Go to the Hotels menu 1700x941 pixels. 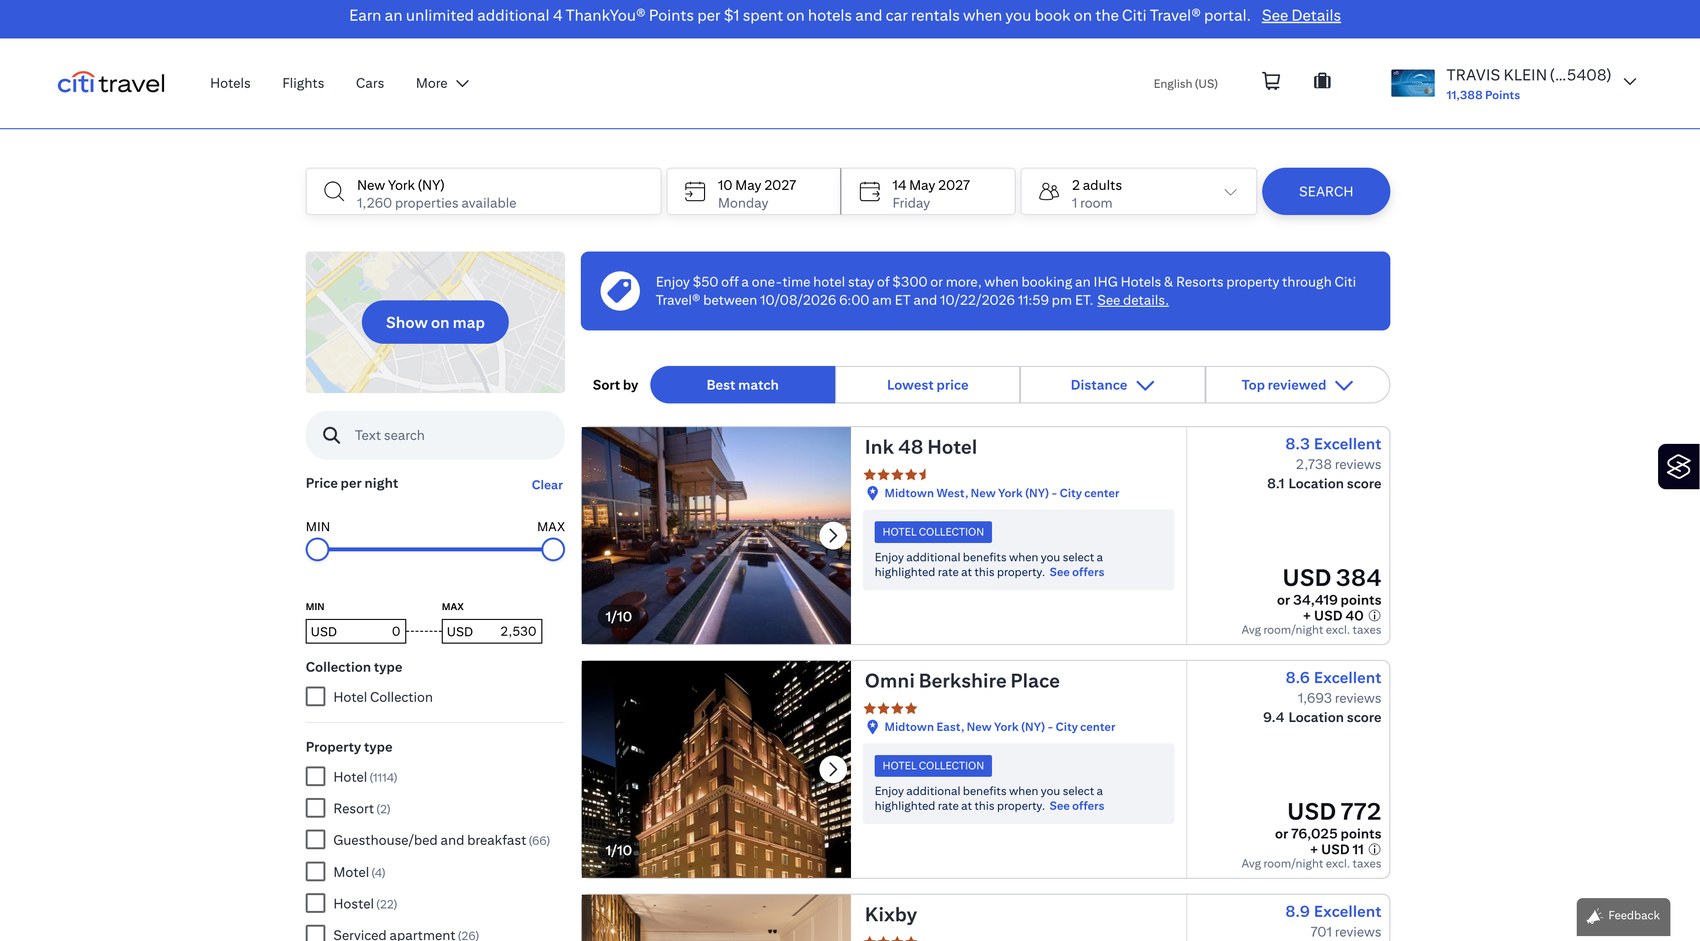[x=230, y=83]
